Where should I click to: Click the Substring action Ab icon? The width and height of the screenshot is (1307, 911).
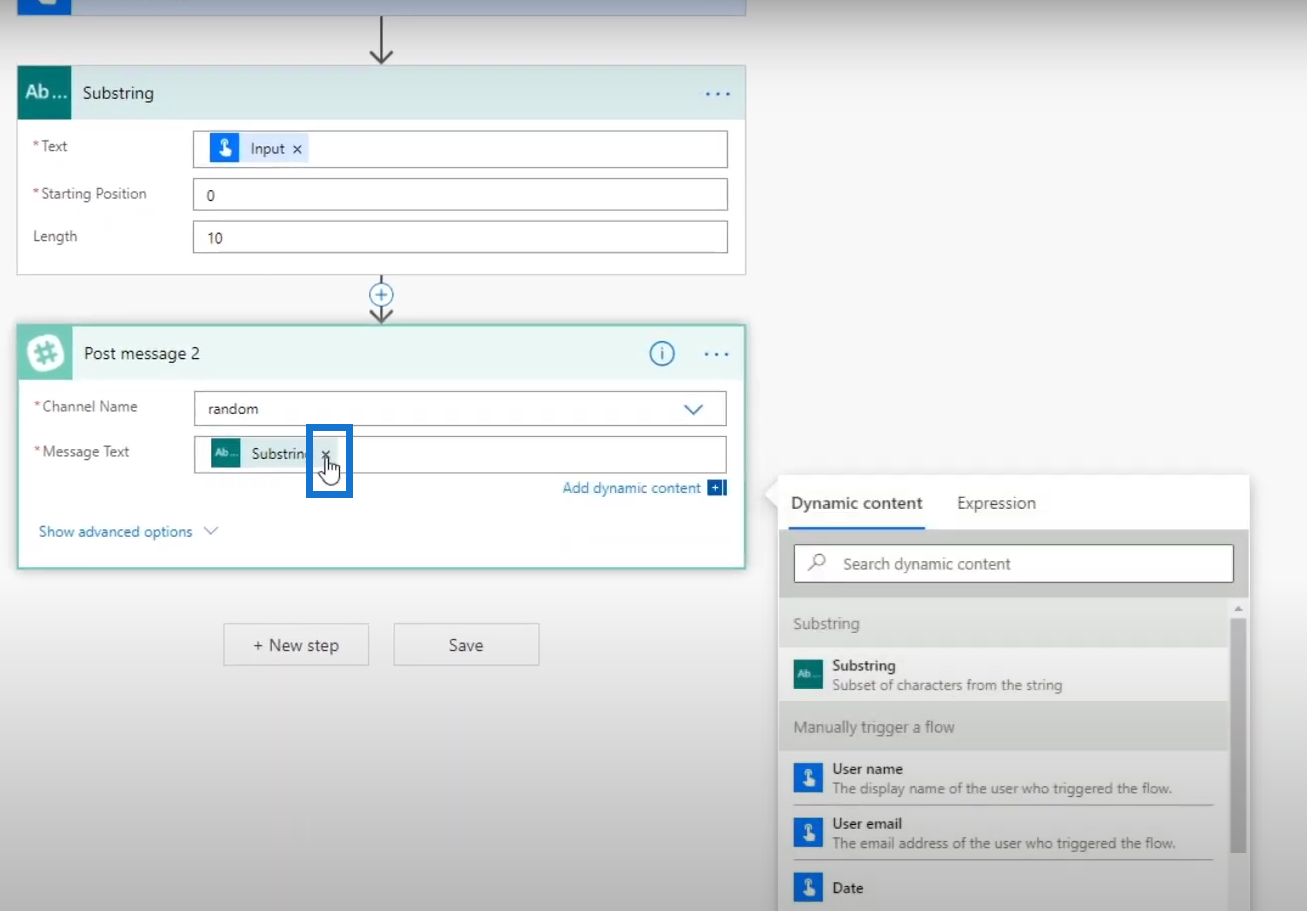(x=45, y=93)
